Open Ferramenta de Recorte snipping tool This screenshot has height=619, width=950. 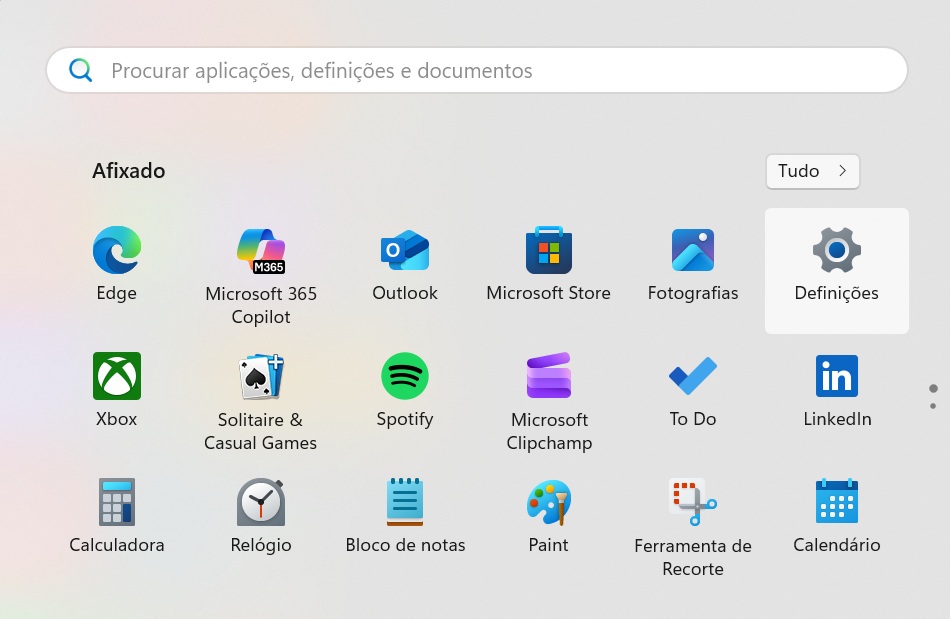pos(693,503)
